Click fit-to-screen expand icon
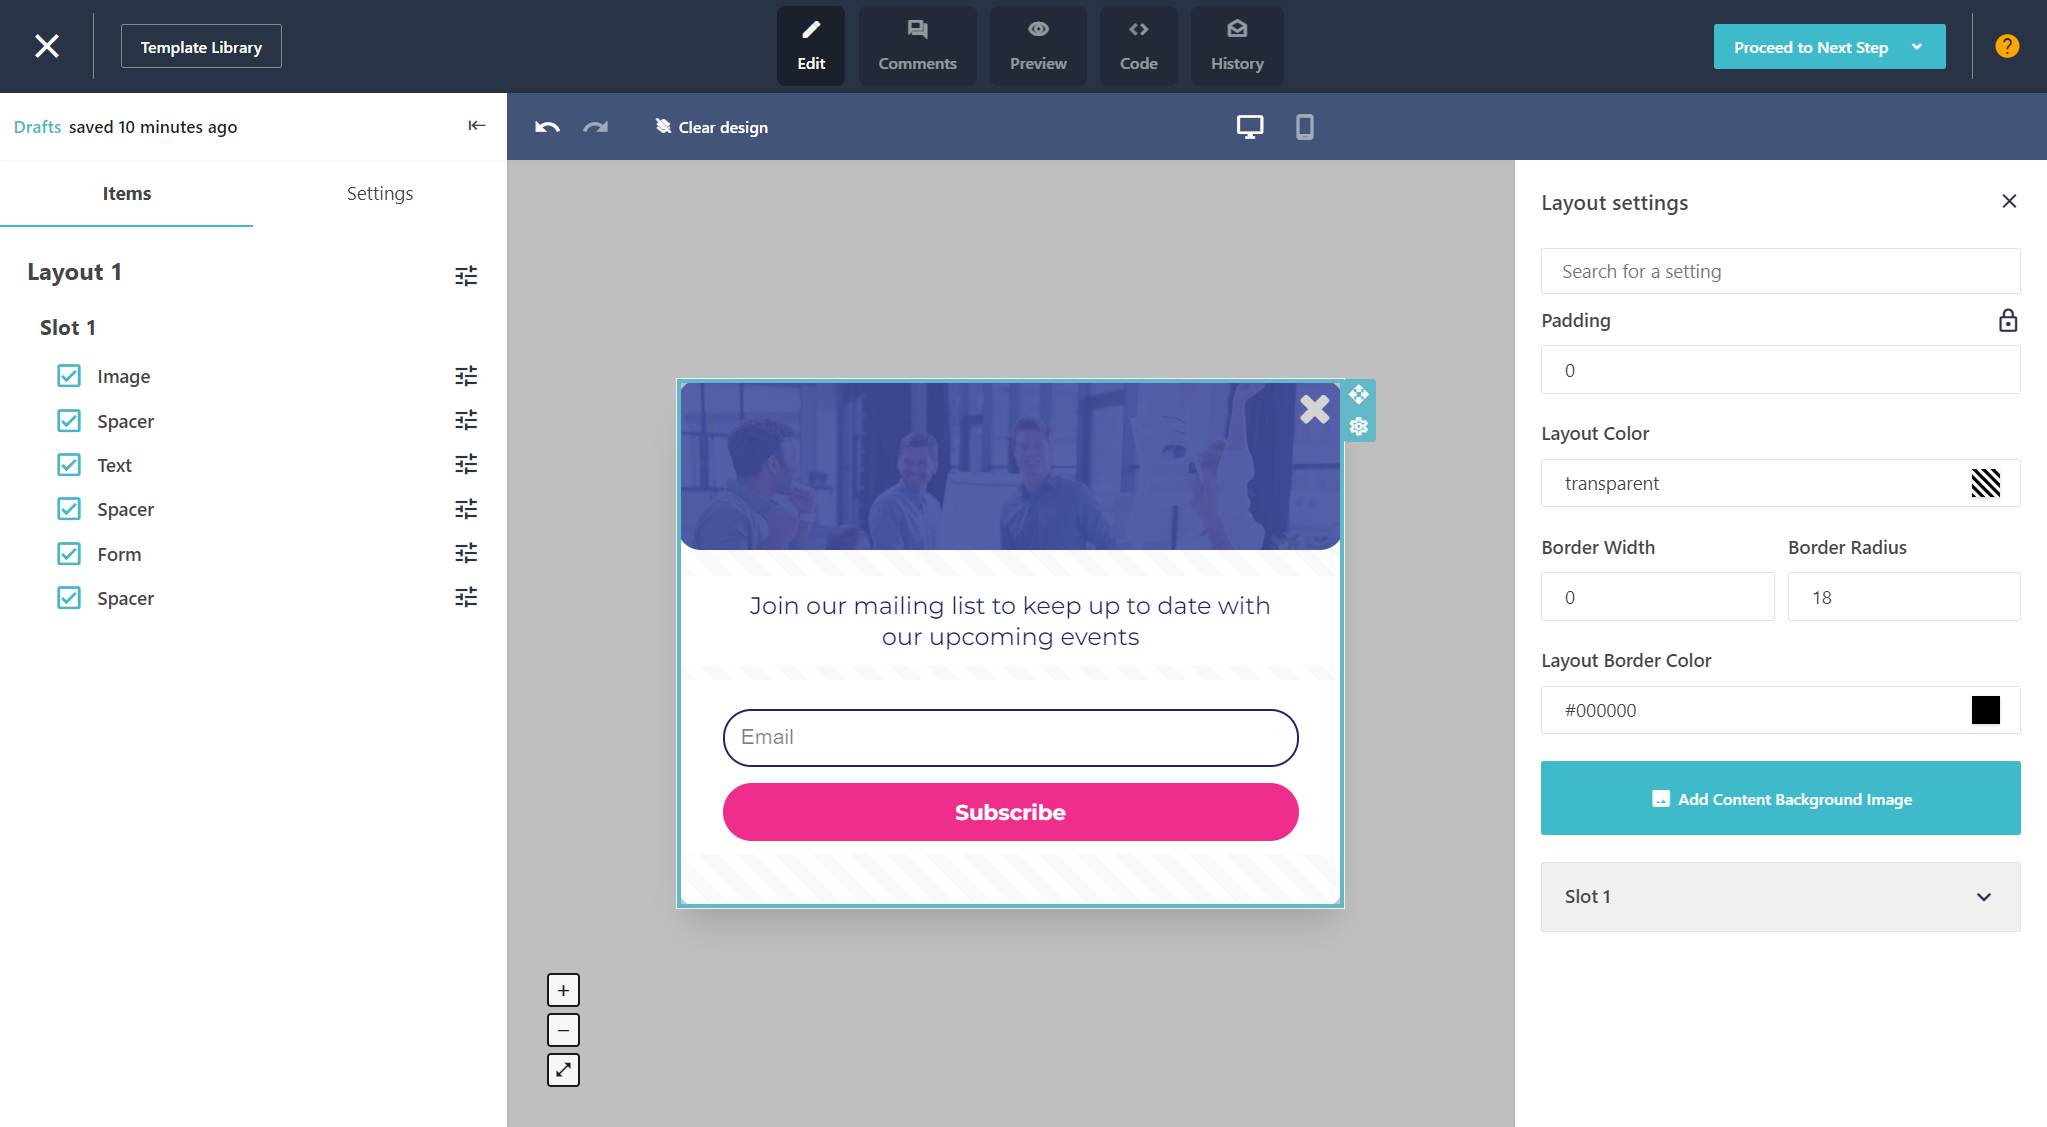This screenshot has height=1127, width=2047. [563, 1070]
